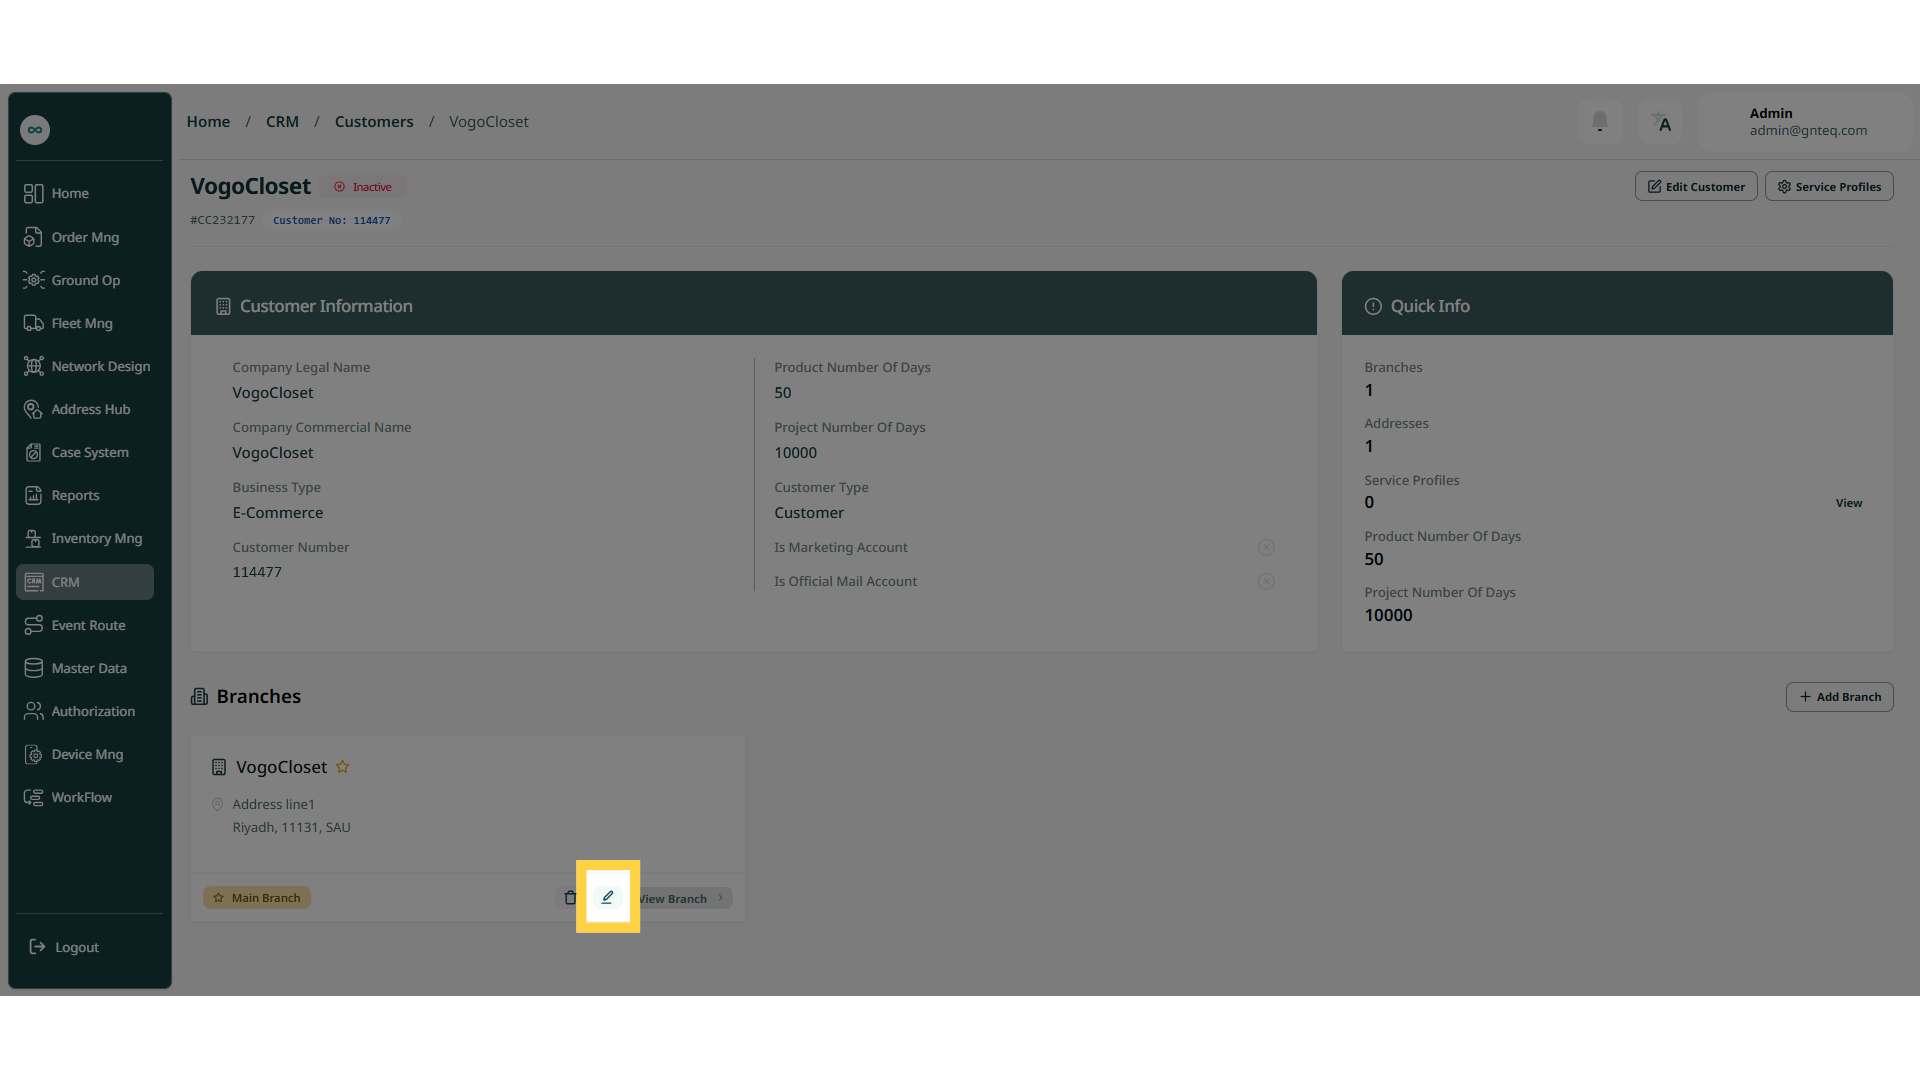Go back to Customers breadcrumb
Viewport: 1920px width, 1080px height.
pyautogui.click(x=374, y=122)
